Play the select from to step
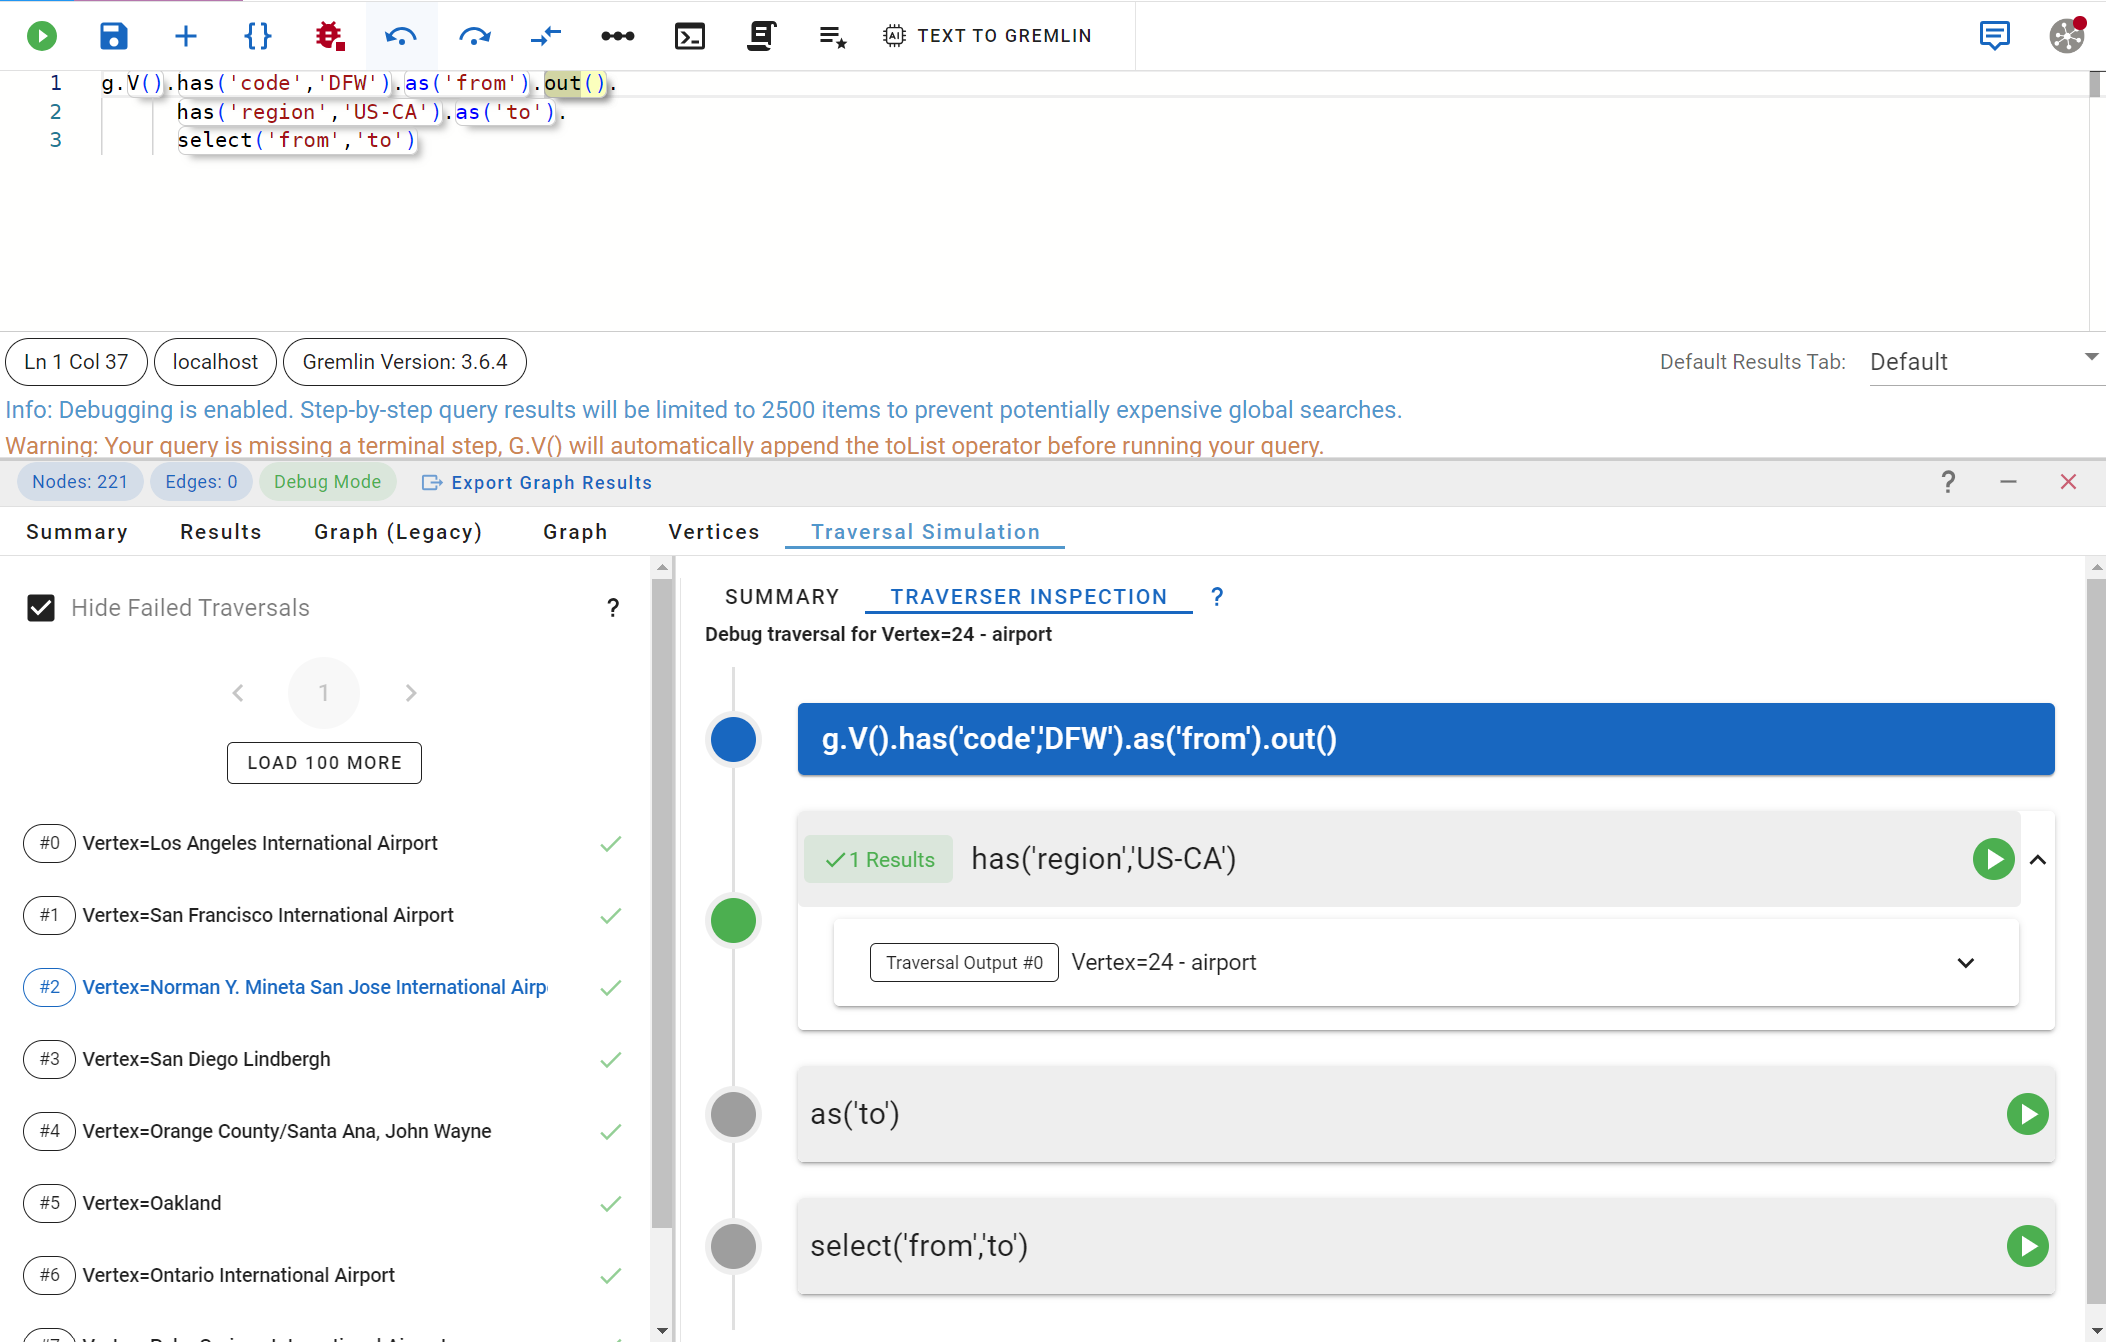This screenshot has height=1342, width=2106. [x=2028, y=1245]
